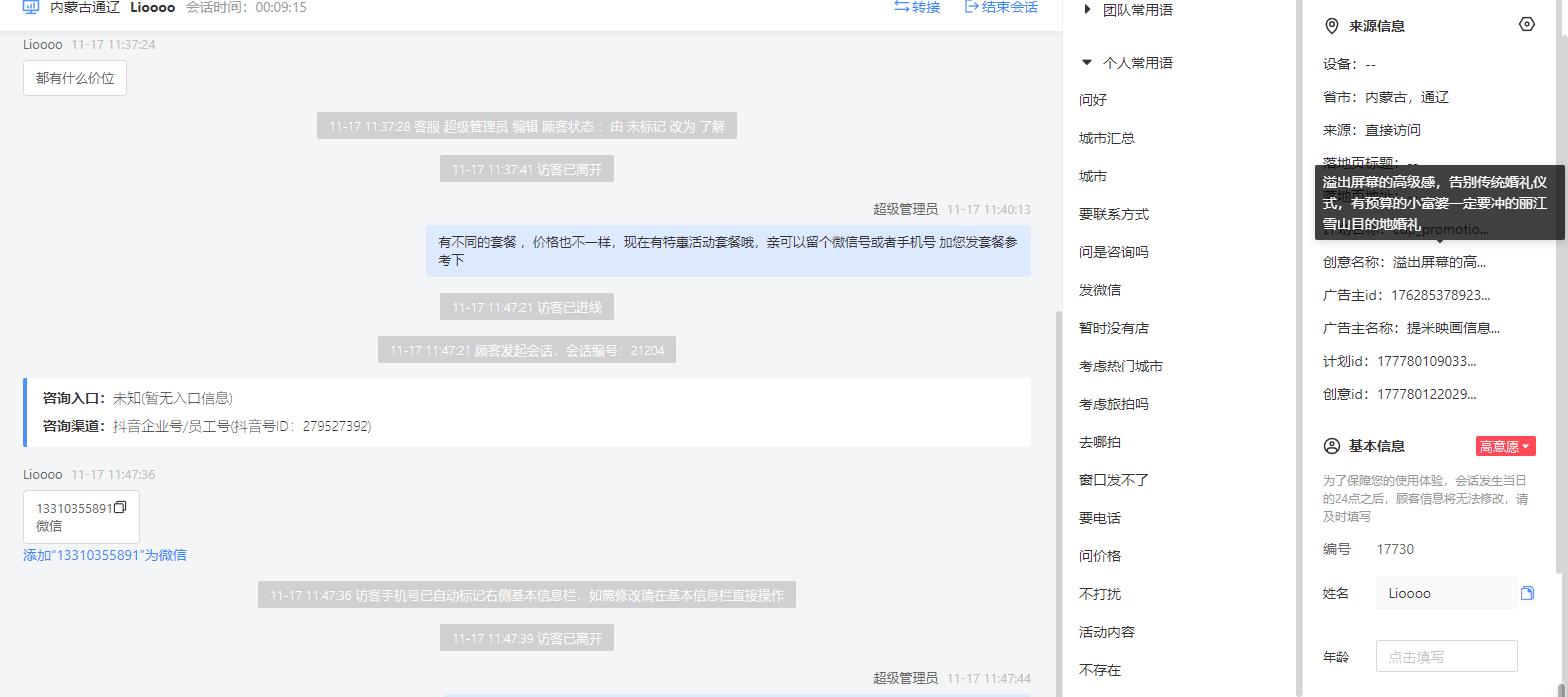Click the person icon by 基本信息

pyautogui.click(x=1331, y=446)
